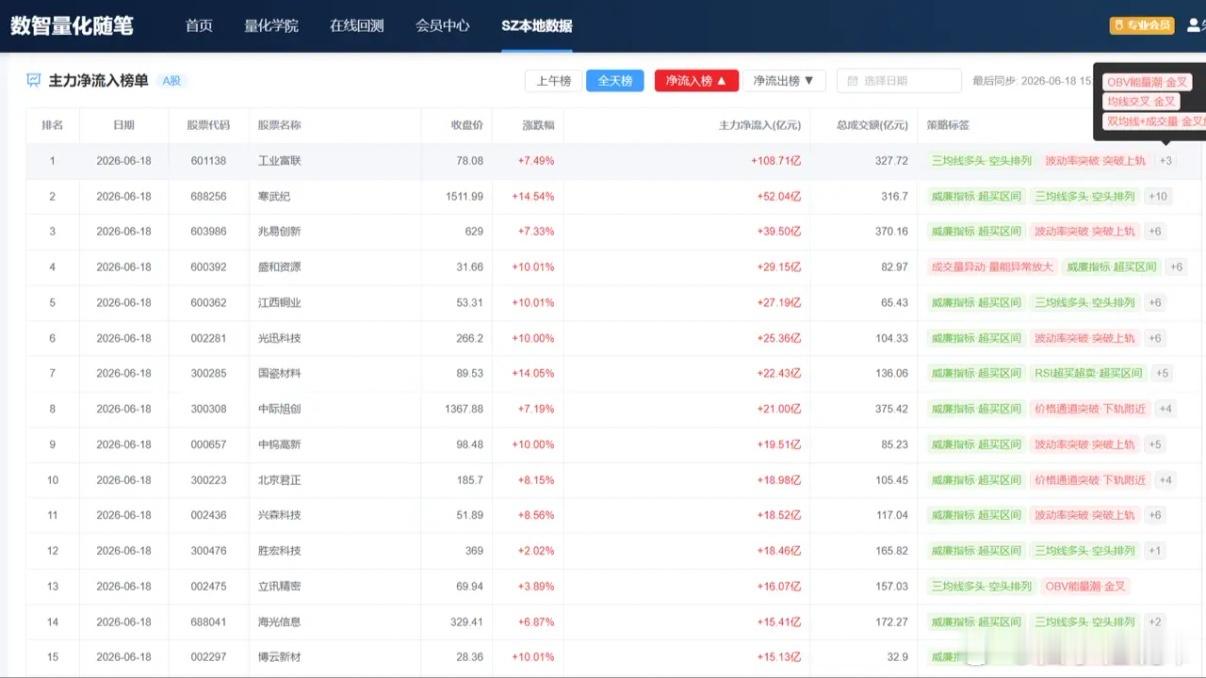Click the 涨跌幅 column header
The width and height of the screenshot is (1206, 678).
point(538,125)
